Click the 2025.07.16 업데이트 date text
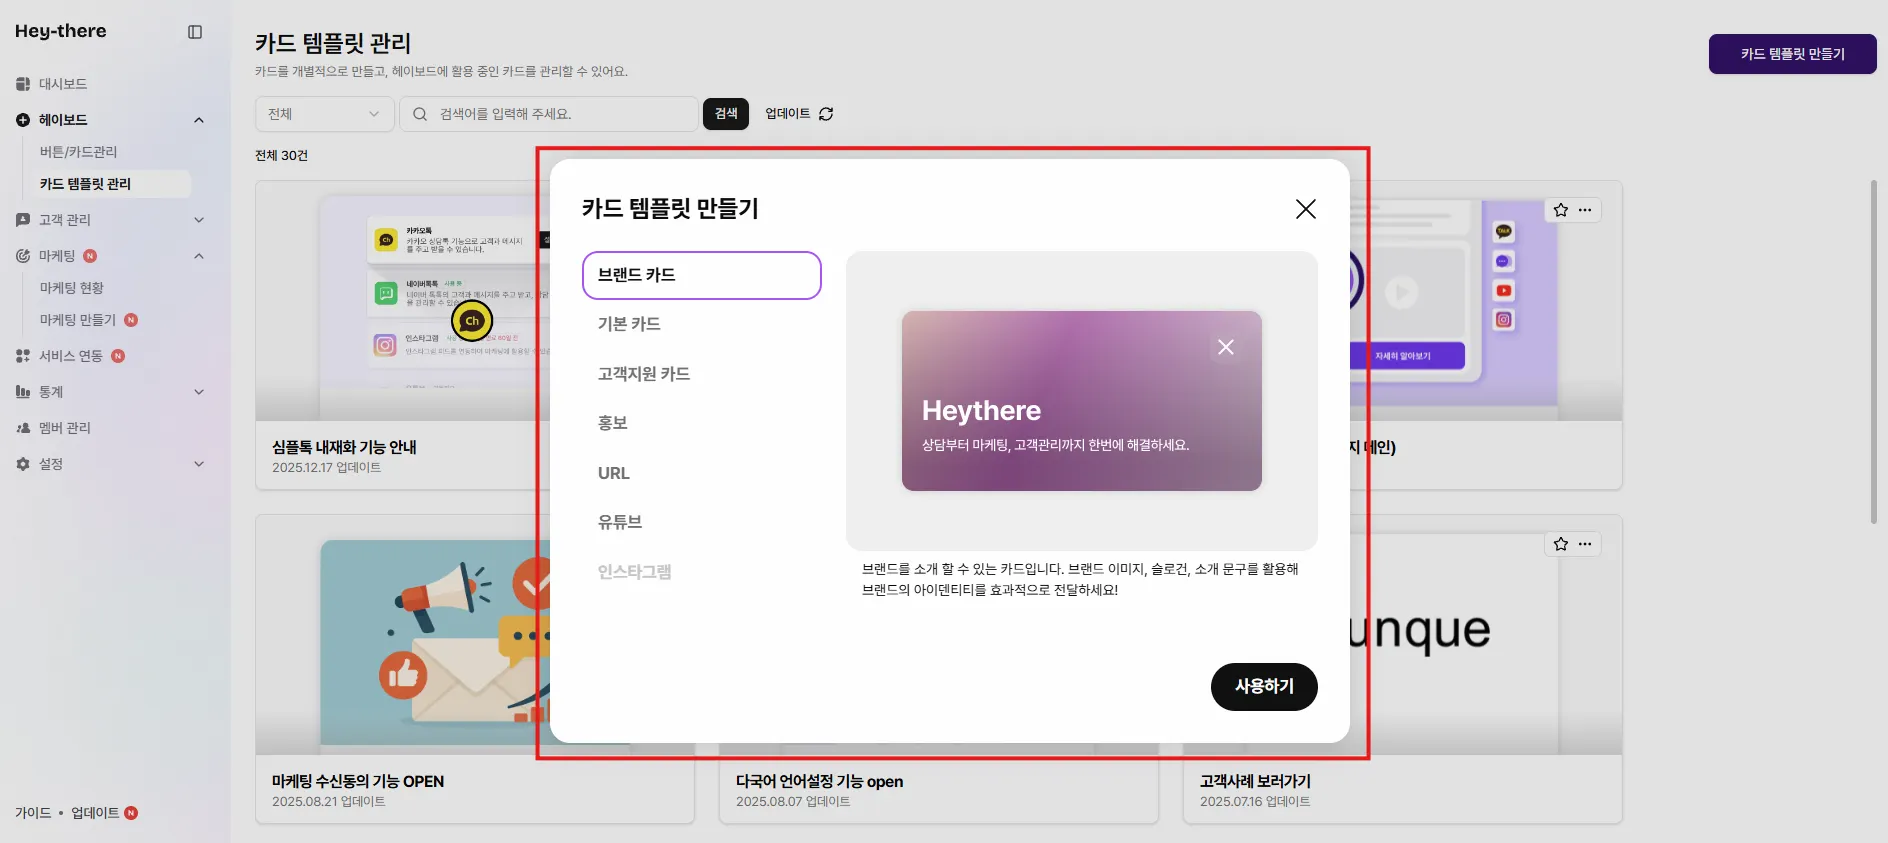 click(x=1255, y=802)
